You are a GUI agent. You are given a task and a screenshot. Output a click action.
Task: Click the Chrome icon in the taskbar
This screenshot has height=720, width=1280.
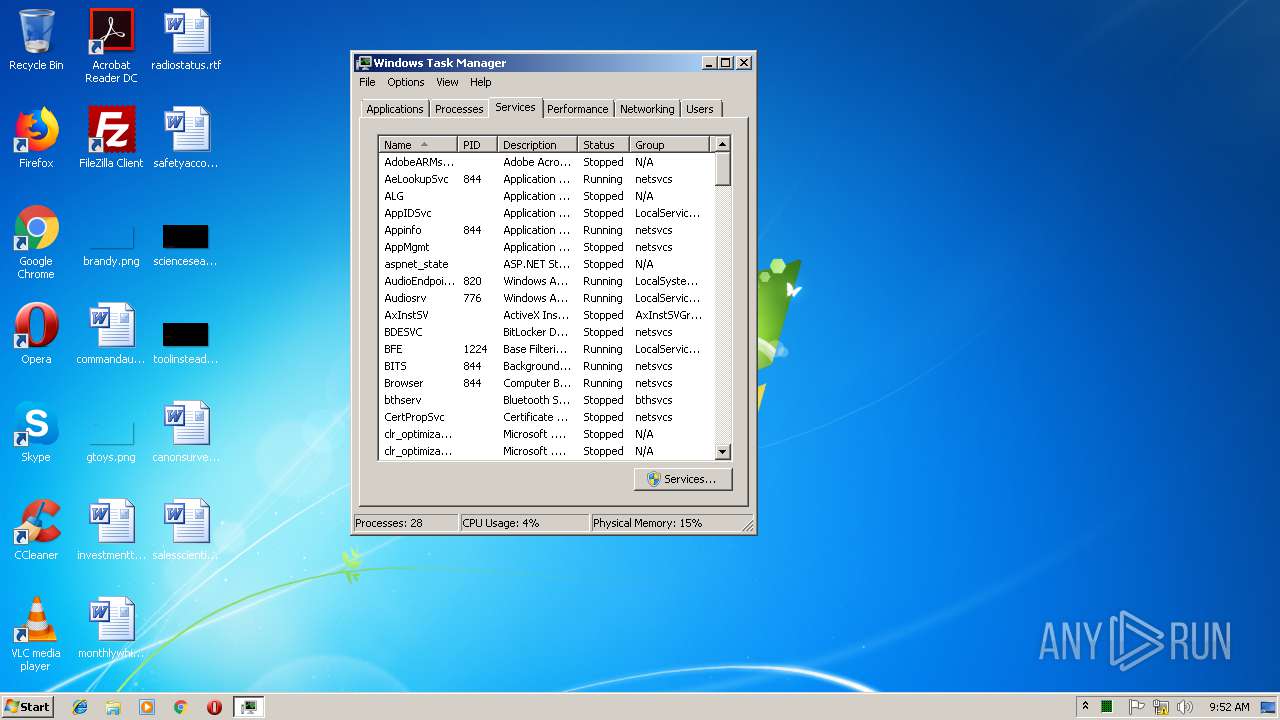pos(180,707)
